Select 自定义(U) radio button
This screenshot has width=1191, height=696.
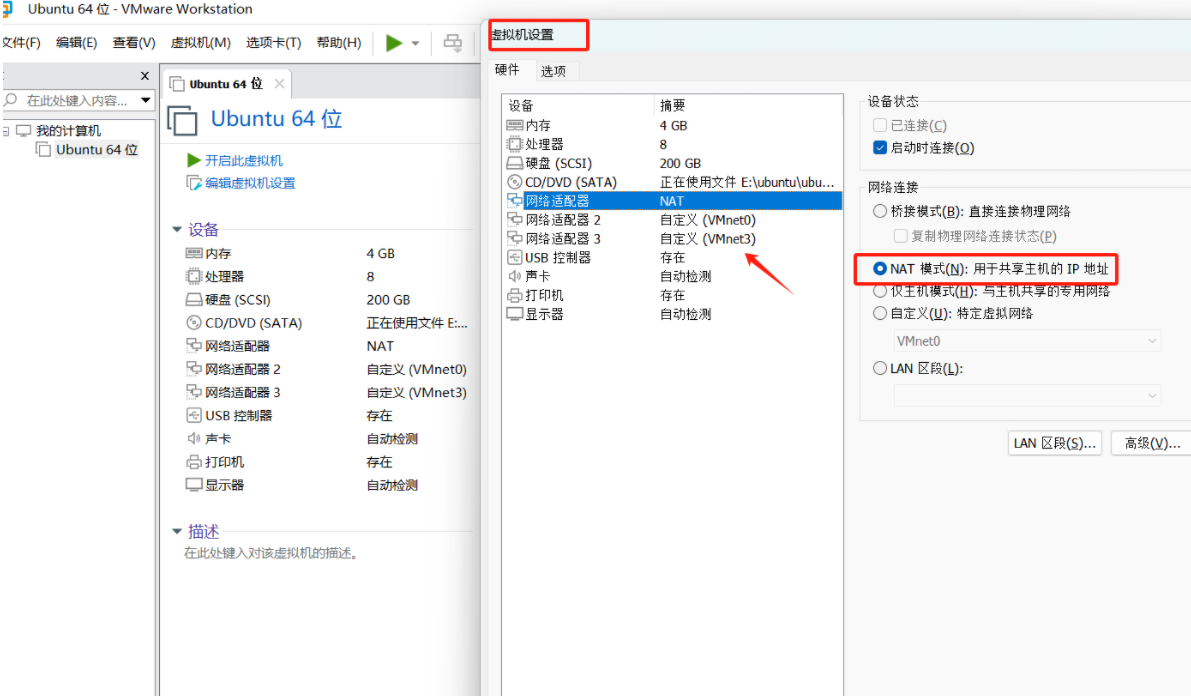(880, 313)
